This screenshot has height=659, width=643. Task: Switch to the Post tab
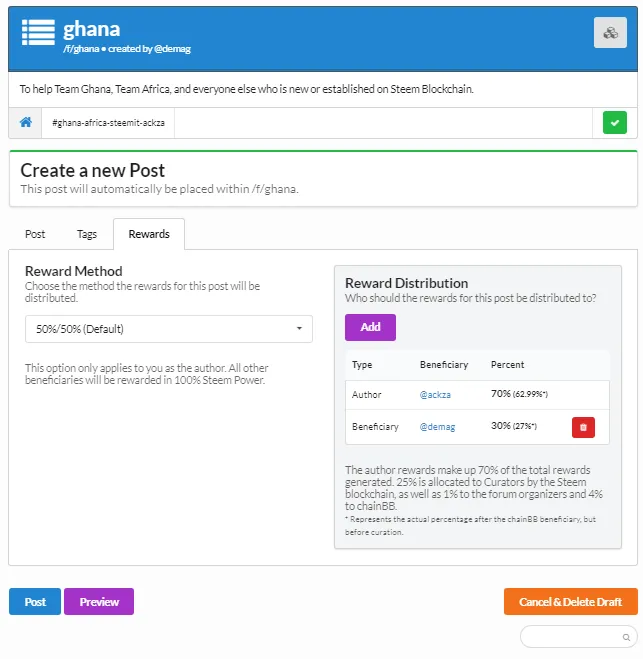[x=35, y=234]
